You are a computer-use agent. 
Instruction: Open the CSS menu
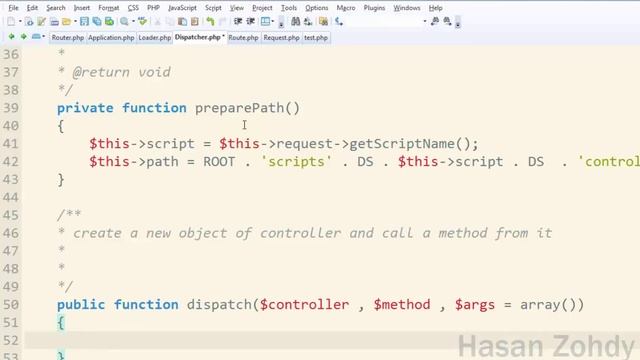pos(133,8)
